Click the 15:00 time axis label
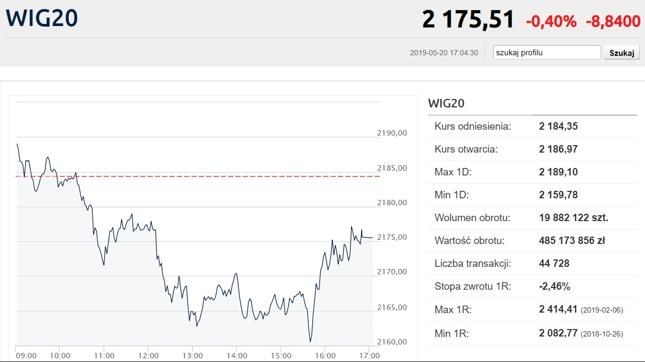Viewport: 645px width, 362px height. coord(281,355)
